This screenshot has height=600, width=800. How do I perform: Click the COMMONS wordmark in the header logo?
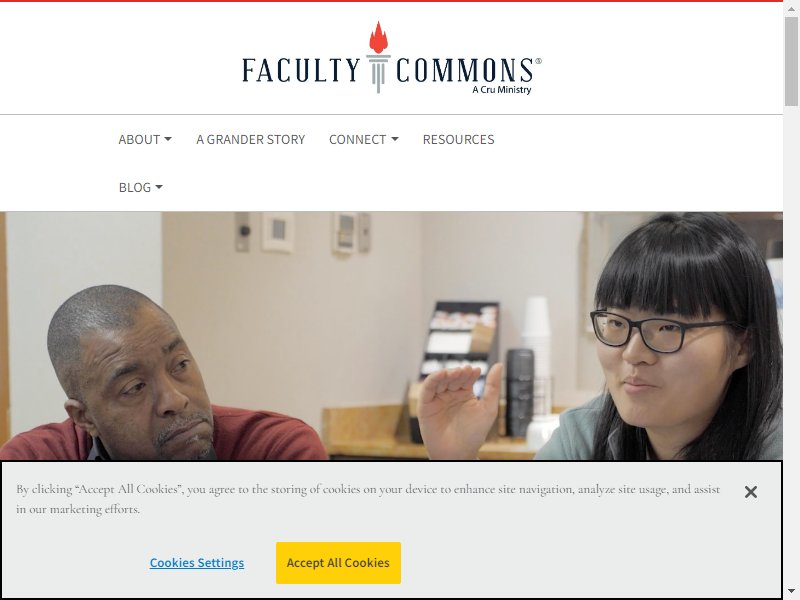465,70
